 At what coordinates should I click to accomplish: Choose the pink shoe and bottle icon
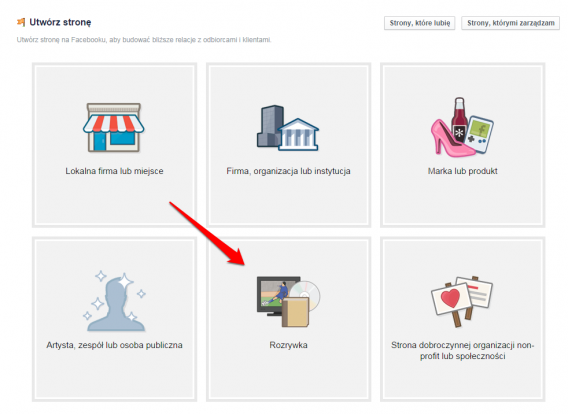tap(462, 127)
